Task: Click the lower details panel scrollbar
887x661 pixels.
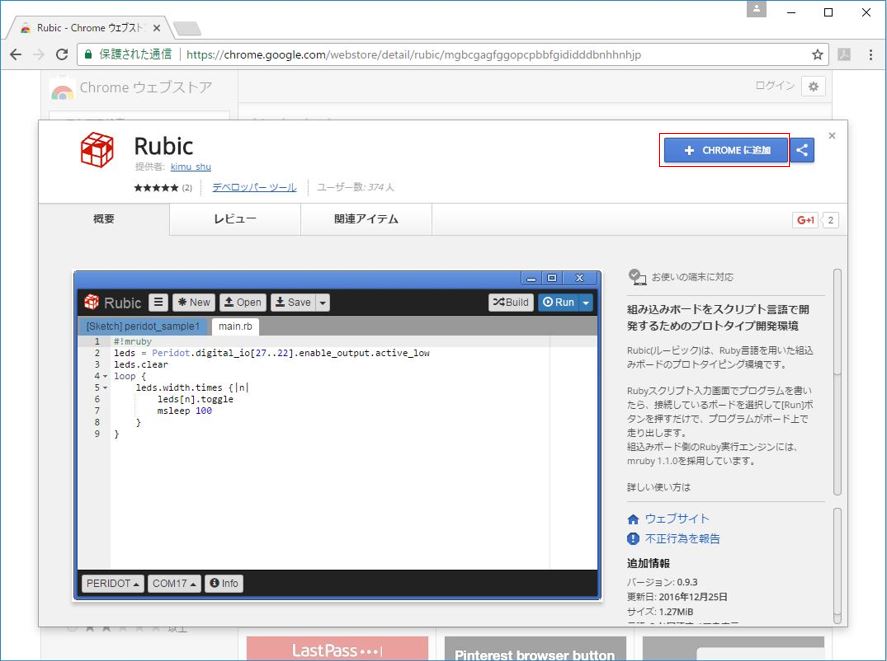Action: click(838, 565)
